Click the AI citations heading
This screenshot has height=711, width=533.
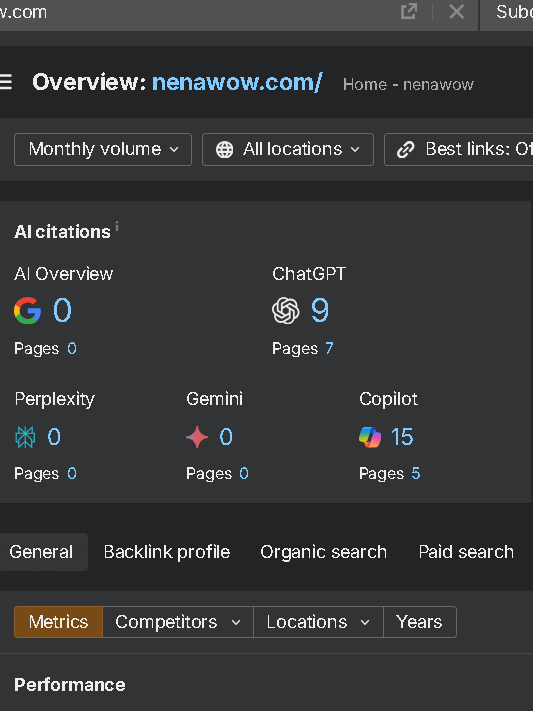pyautogui.click(x=62, y=232)
